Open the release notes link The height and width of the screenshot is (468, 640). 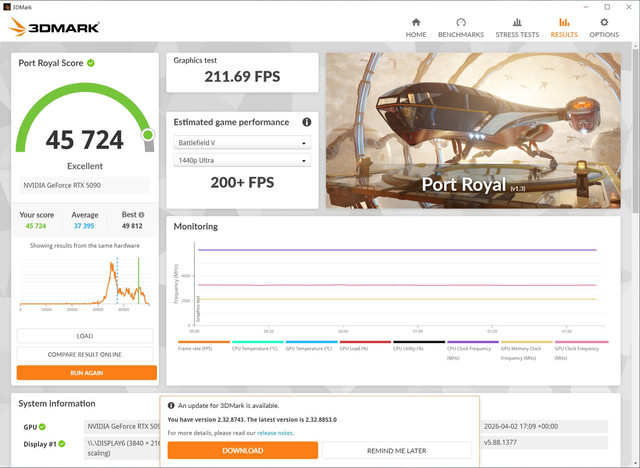[x=275, y=433]
